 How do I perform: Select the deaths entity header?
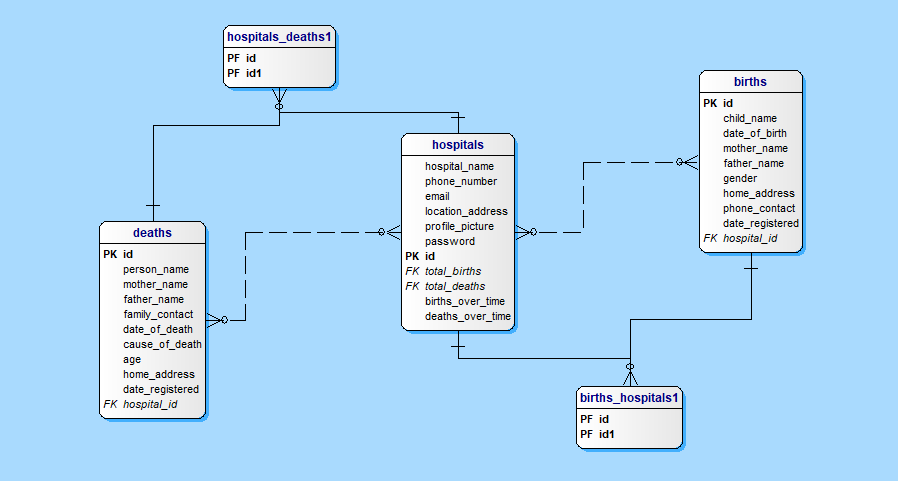pyautogui.click(x=152, y=233)
